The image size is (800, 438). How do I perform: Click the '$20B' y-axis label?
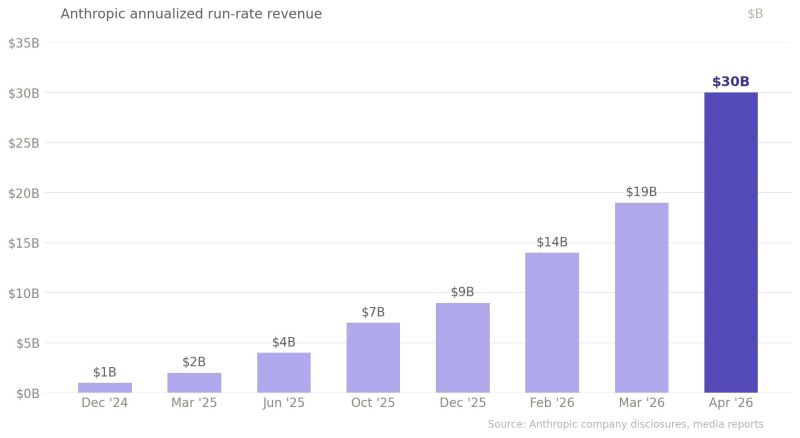(24, 193)
